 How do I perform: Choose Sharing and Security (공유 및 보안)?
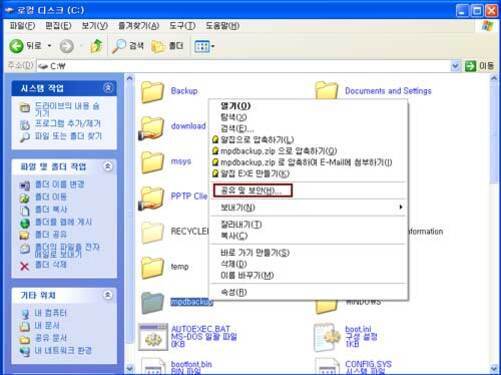tap(308, 191)
